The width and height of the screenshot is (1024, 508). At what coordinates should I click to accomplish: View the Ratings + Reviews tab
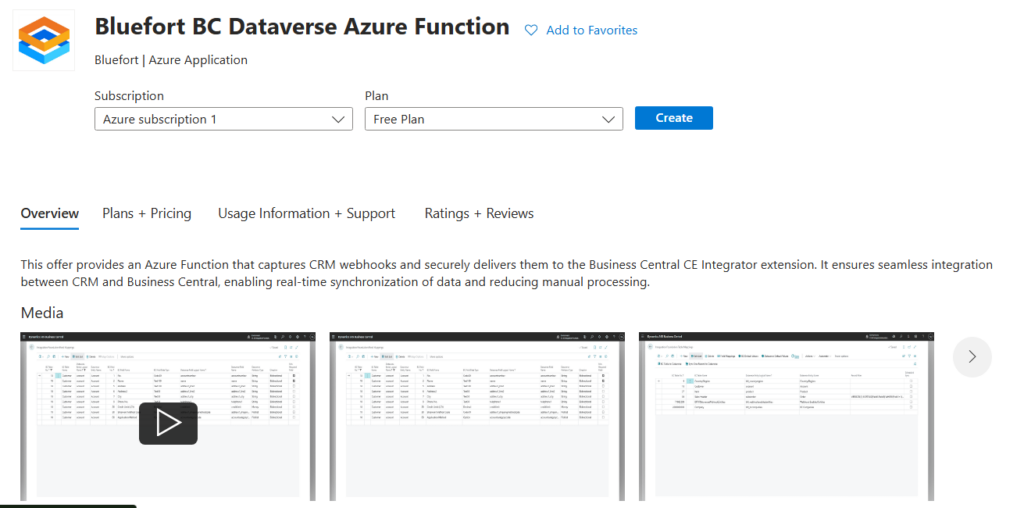[479, 213]
